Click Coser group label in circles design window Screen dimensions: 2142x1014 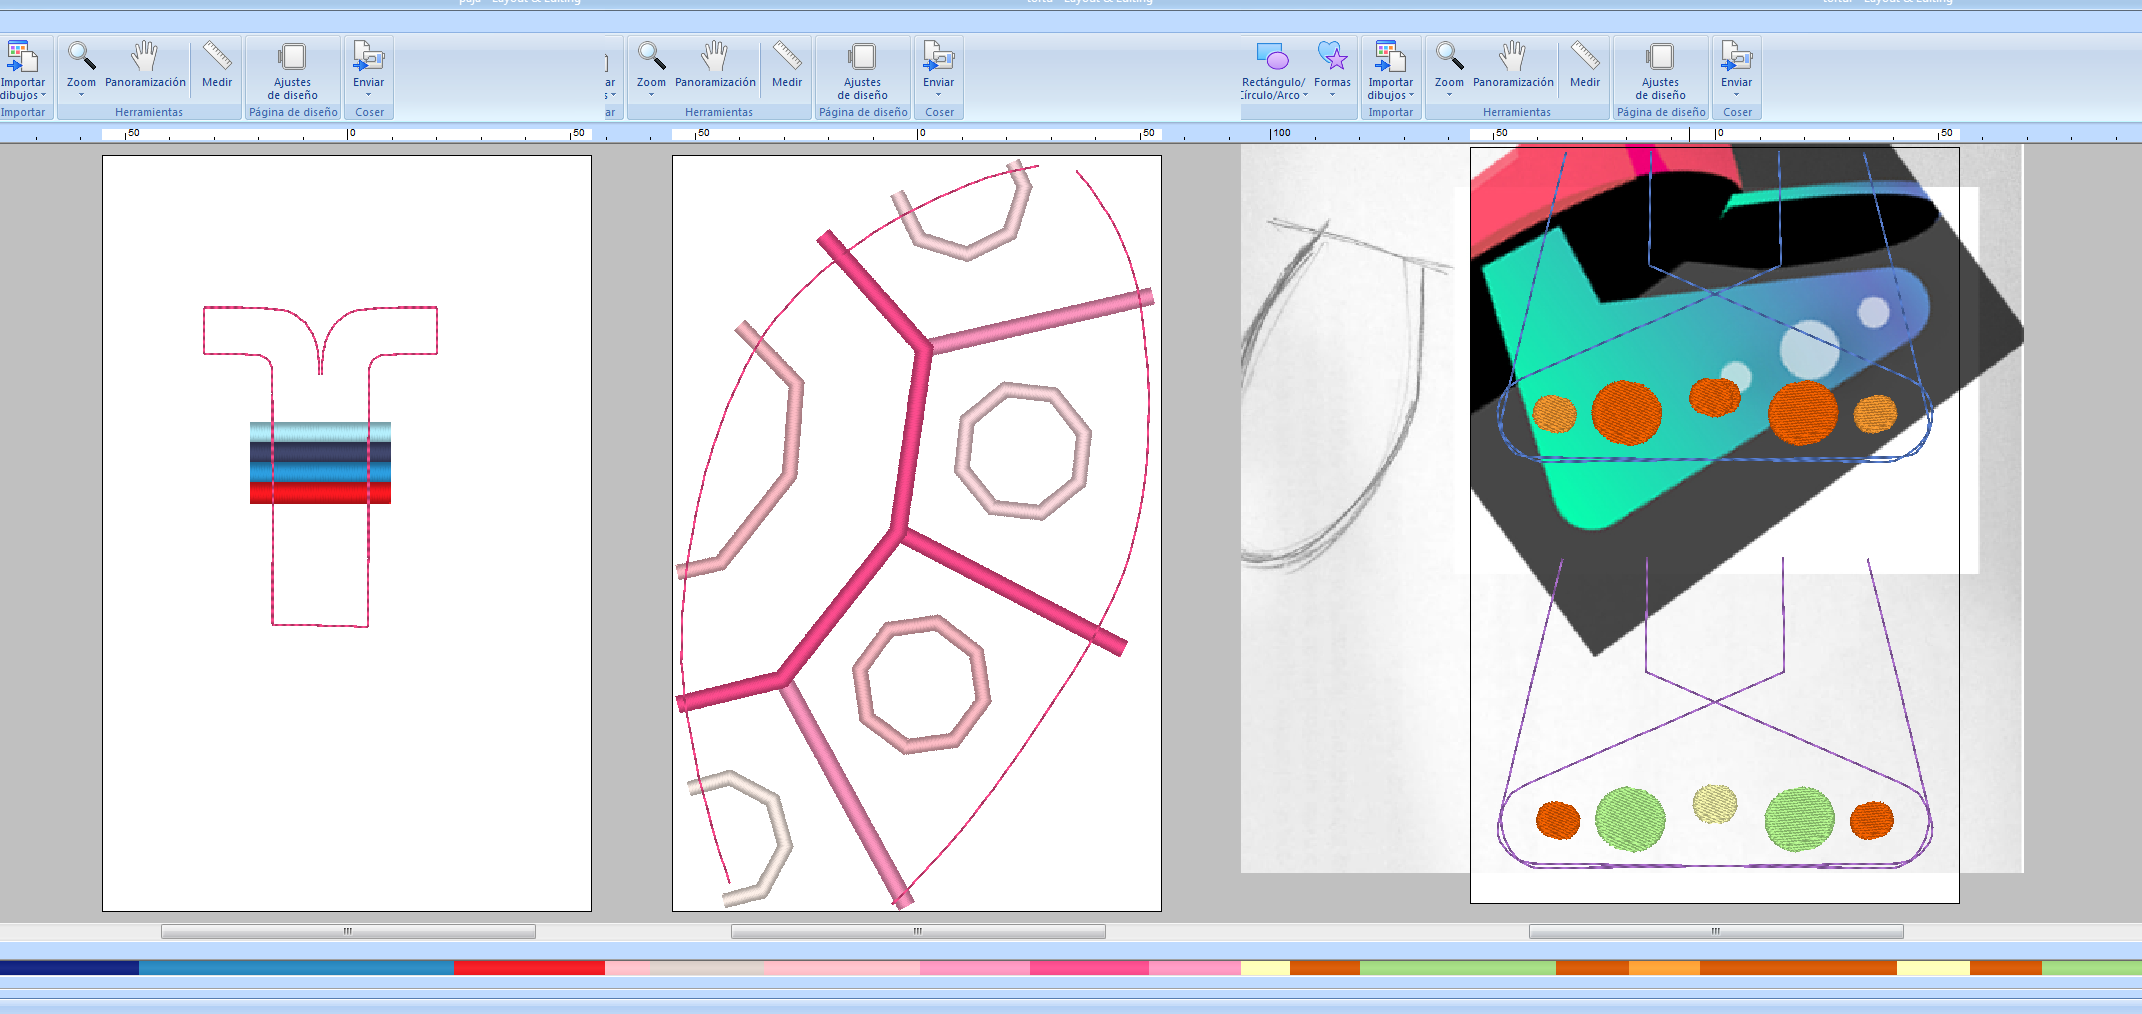click(x=1737, y=112)
